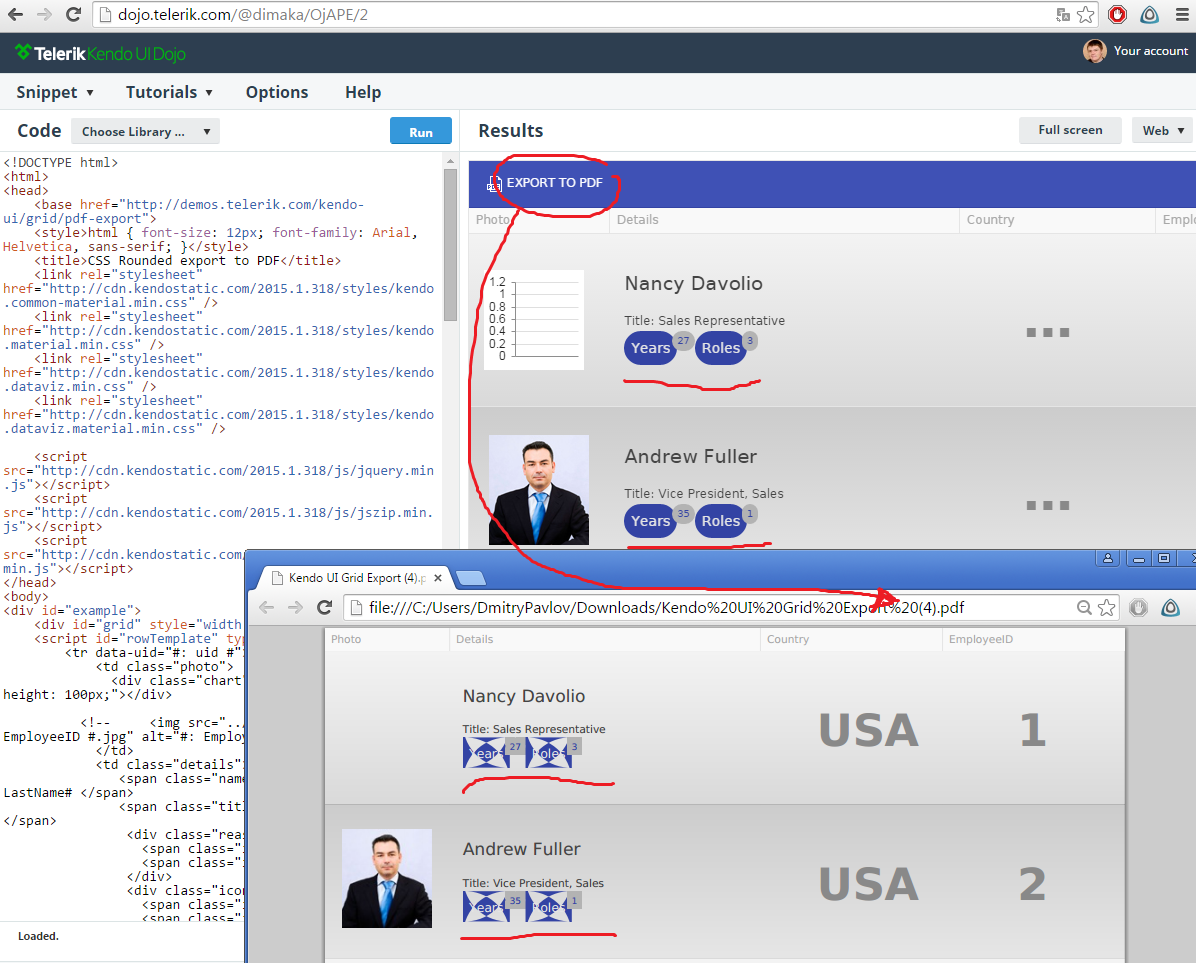Screen dimensions: 1196x964
Task: Click the Telerik Kendo UI Dojo logo
Action: (x=100, y=53)
